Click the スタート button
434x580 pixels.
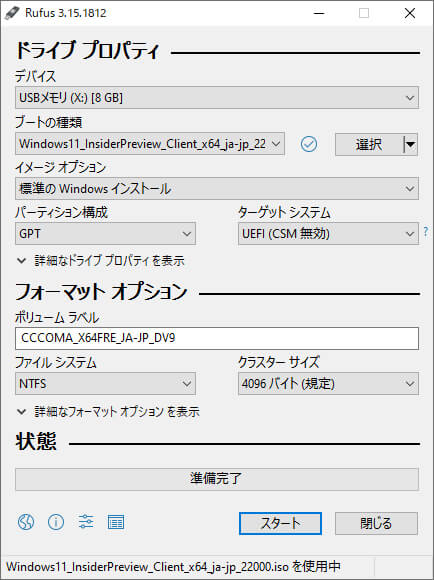point(280,523)
